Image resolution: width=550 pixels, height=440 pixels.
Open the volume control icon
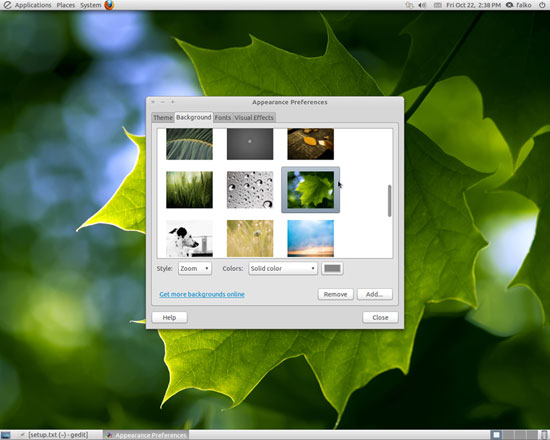[423, 5]
